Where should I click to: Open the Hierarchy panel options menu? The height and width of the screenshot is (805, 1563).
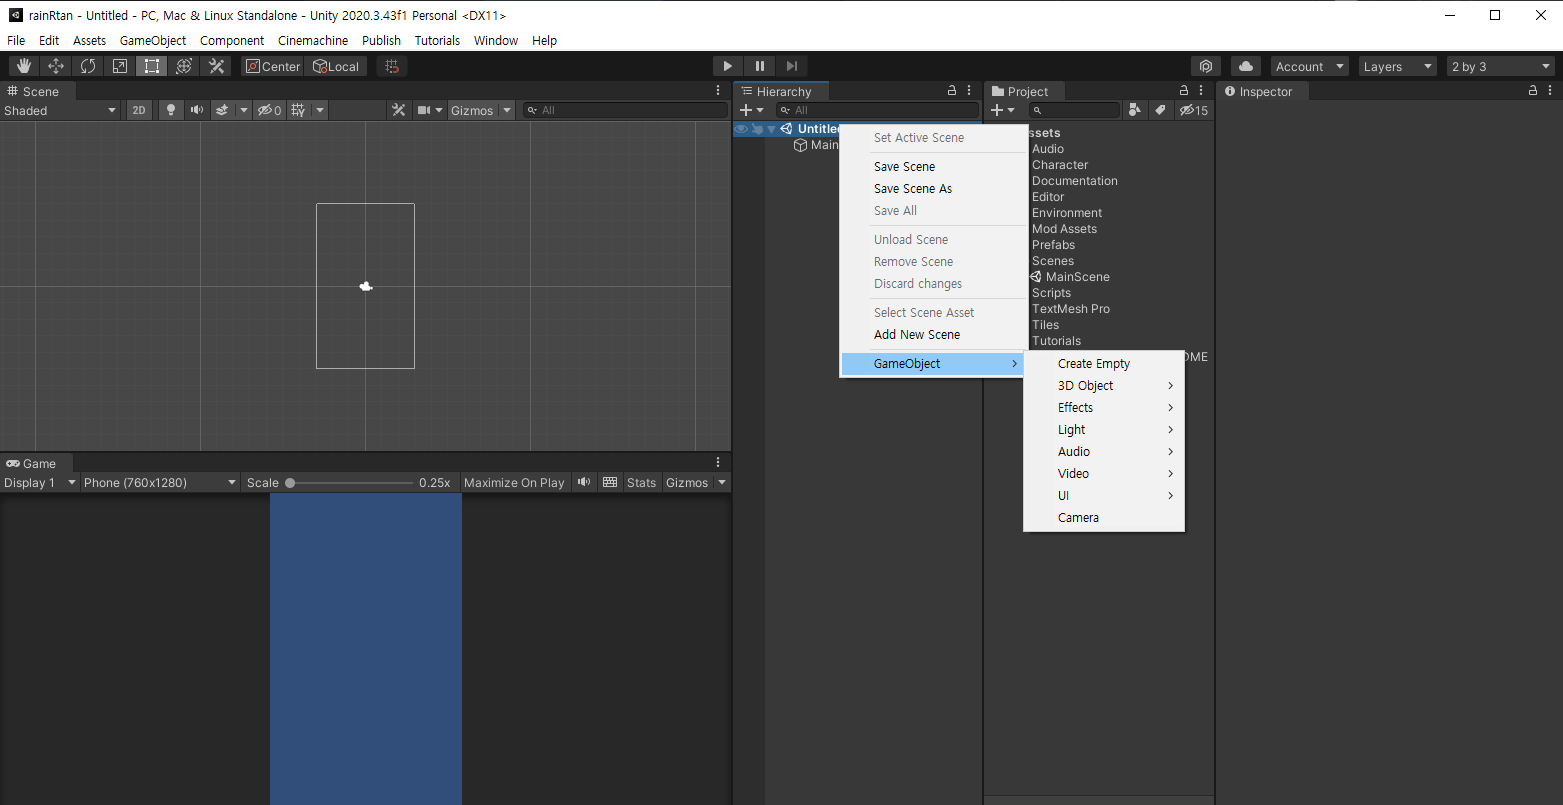969,91
